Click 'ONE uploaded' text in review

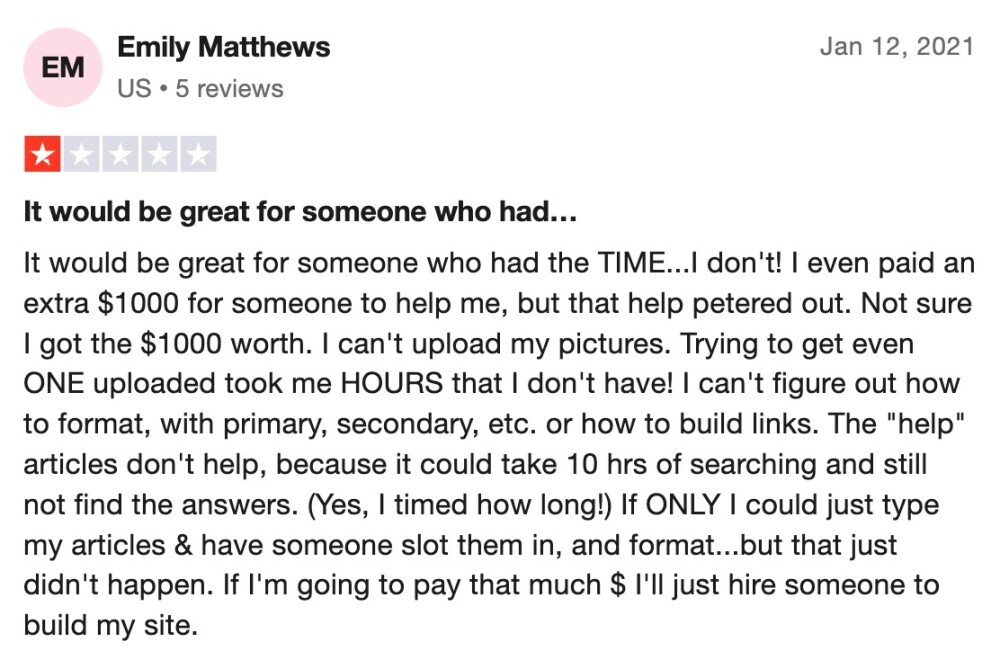(121, 384)
